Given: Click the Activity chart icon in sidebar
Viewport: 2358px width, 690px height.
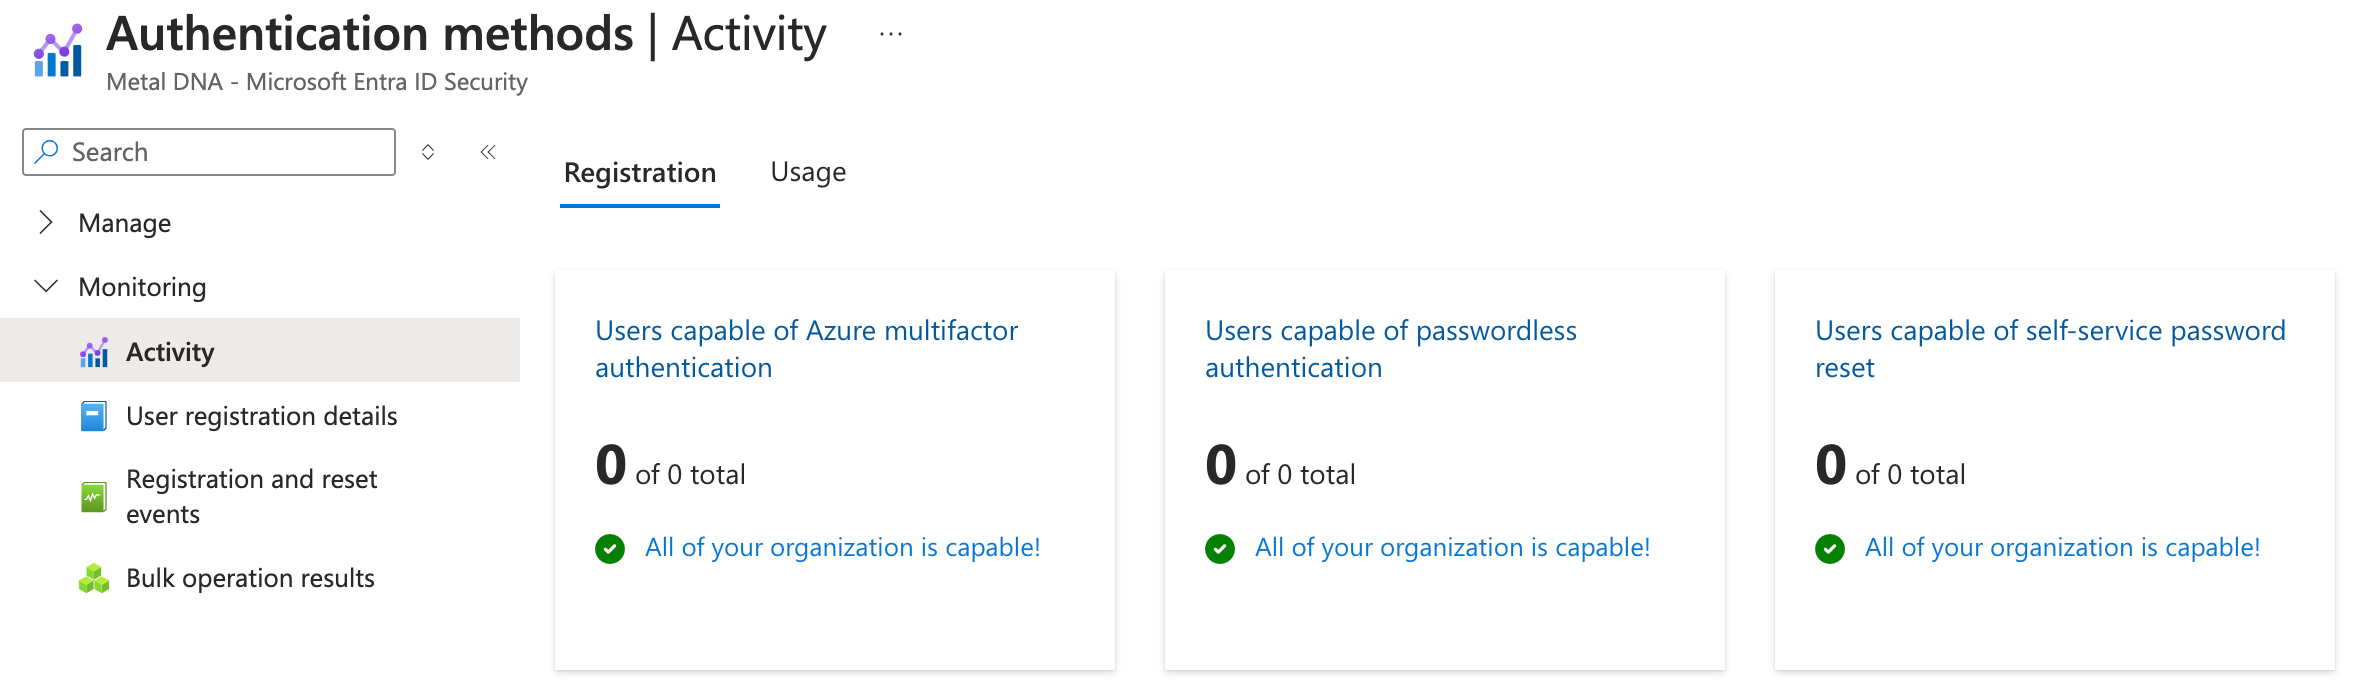Looking at the screenshot, I should tap(94, 352).
